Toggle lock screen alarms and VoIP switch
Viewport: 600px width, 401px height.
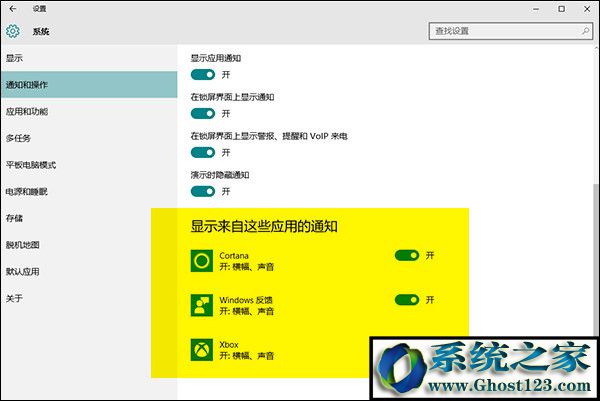pos(203,153)
